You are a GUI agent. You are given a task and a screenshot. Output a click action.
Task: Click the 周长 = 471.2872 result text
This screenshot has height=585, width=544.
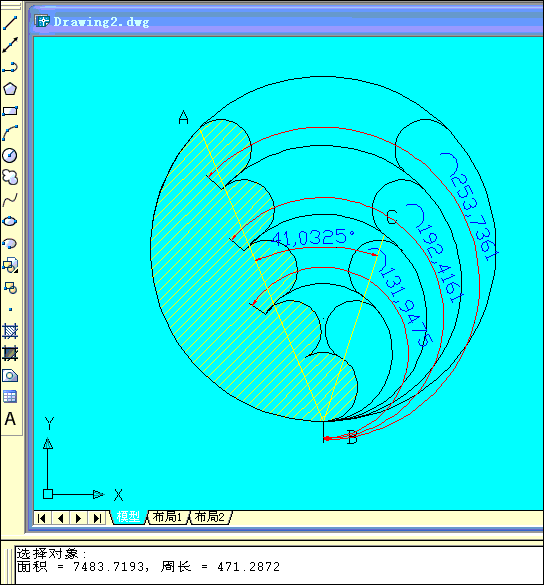pos(221,567)
